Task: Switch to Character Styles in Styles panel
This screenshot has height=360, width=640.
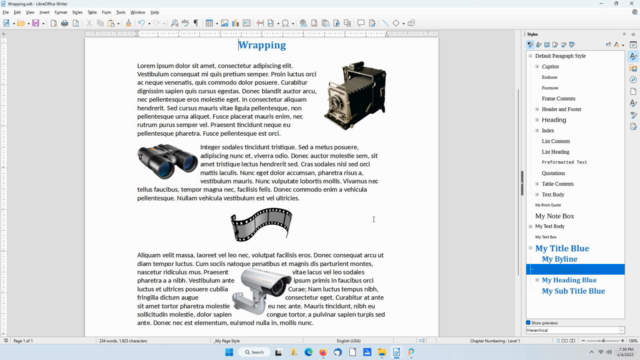Action: click(x=539, y=44)
